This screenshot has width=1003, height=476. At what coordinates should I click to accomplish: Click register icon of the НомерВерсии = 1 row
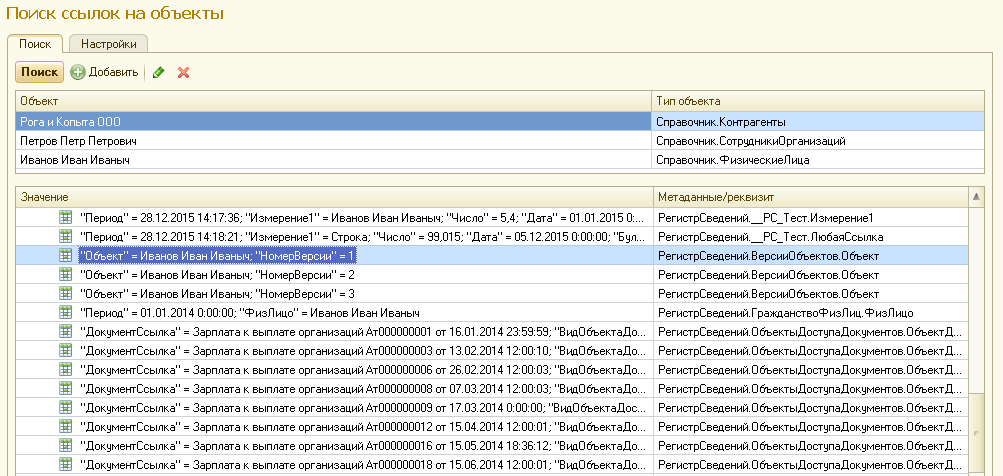66,256
